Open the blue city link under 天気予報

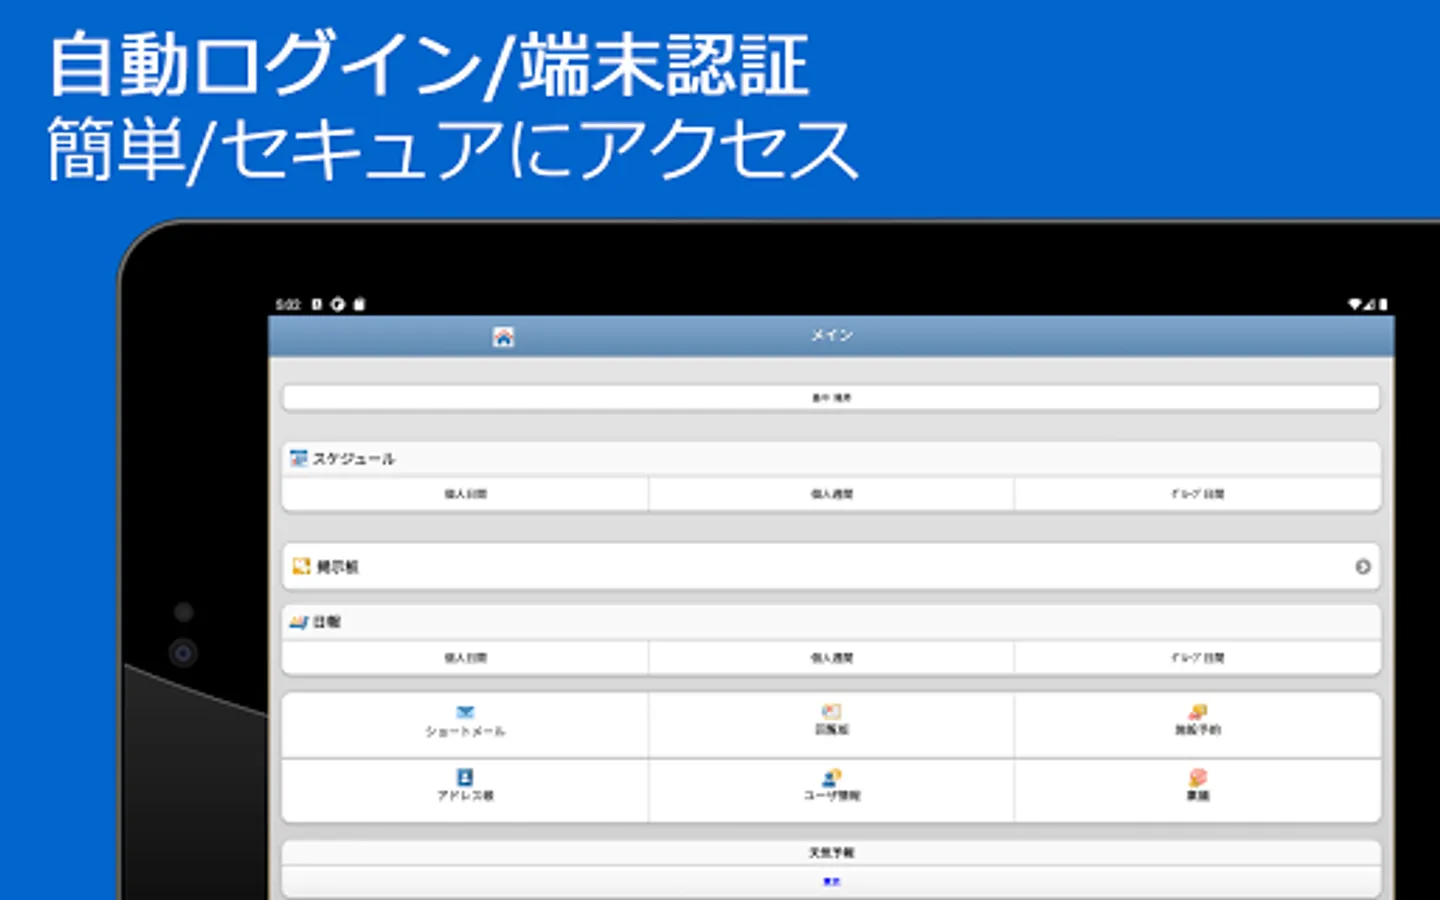click(x=831, y=882)
